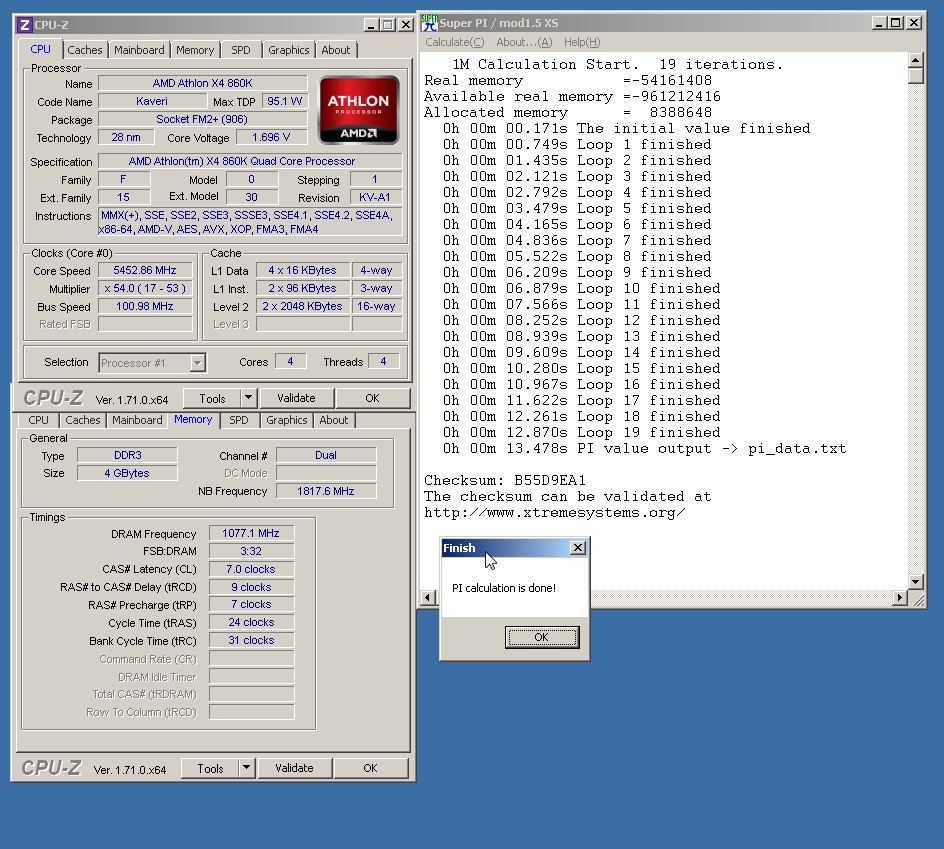Image resolution: width=944 pixels, height=849 pixels.
Task: Click the Threads value 4
Action: pyautogui.click(x=383, y=361)
